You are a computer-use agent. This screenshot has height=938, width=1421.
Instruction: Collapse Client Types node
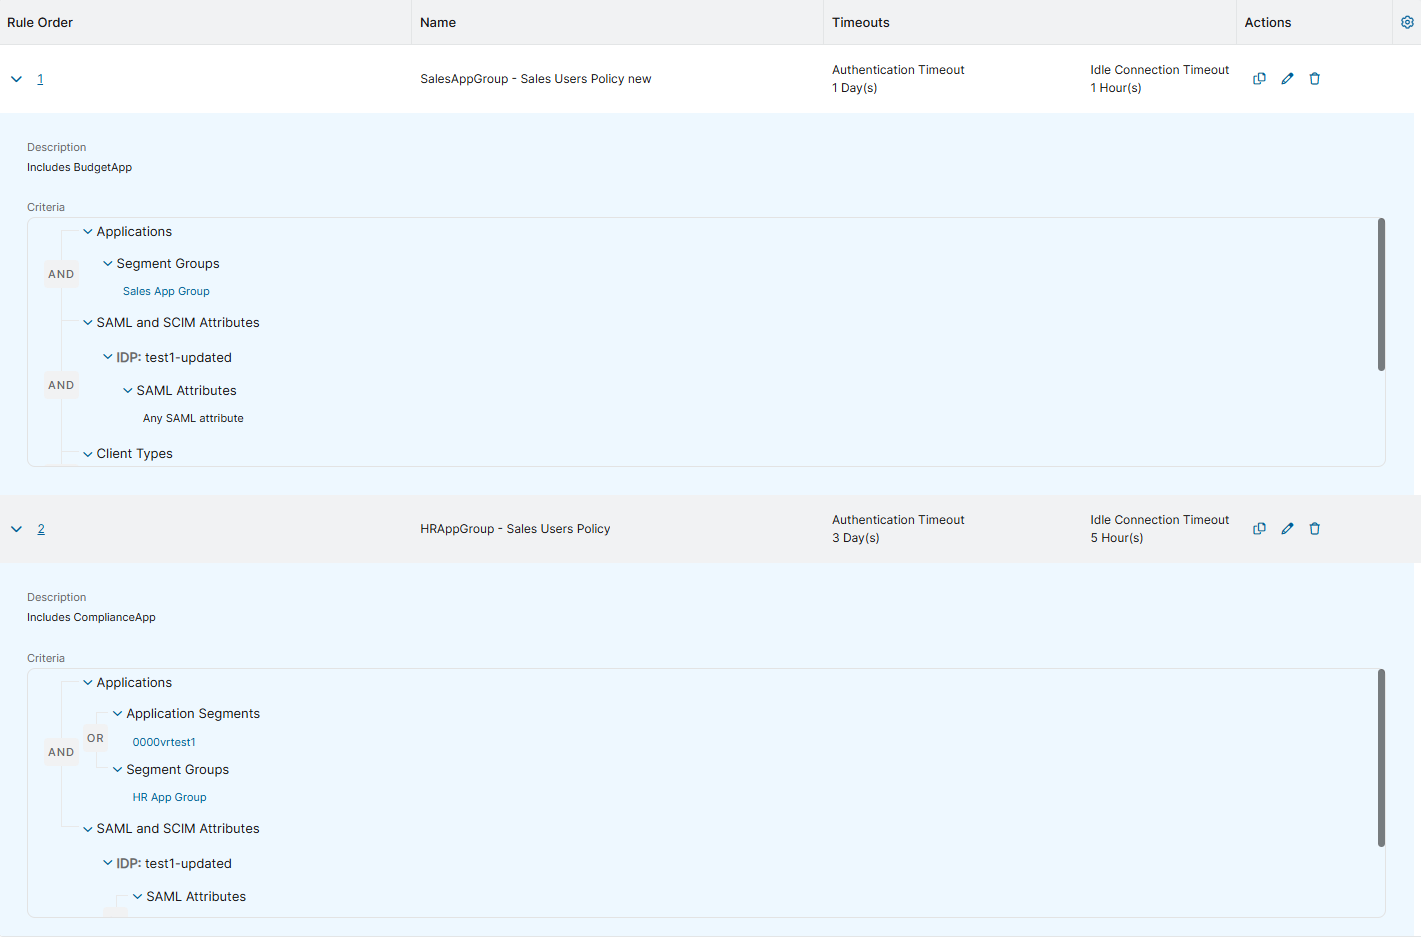(88, 454)
